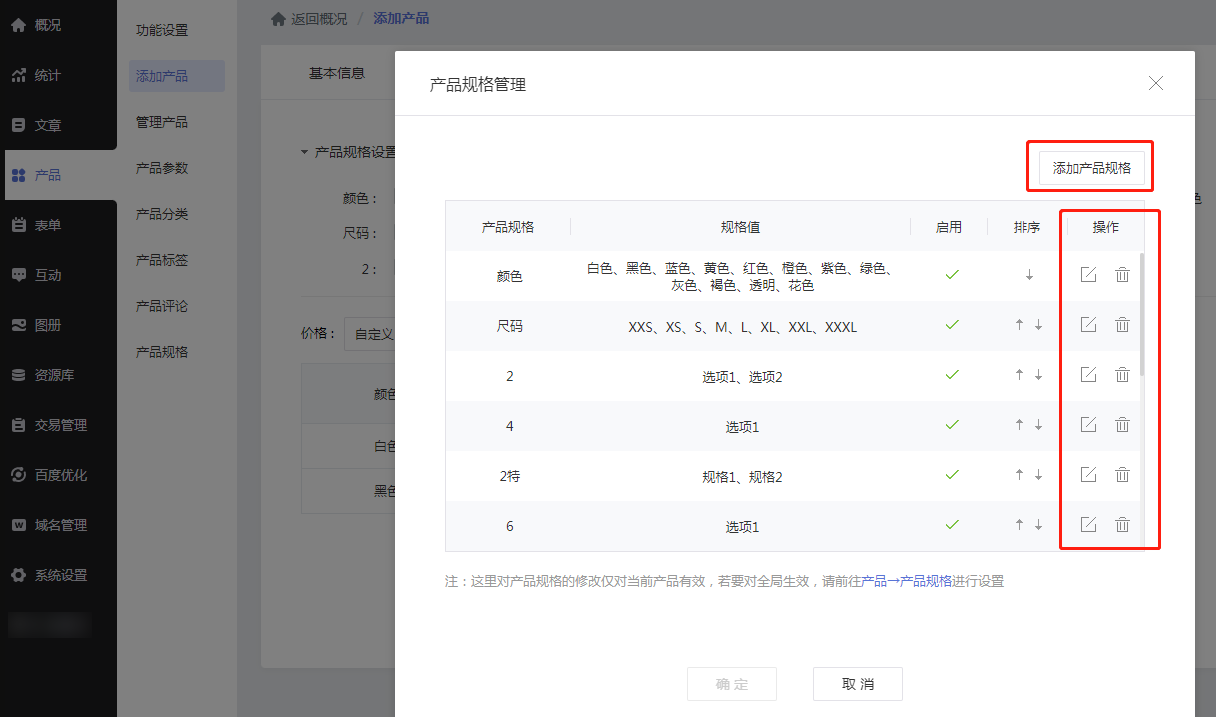The height and width of the screenshot is (717, 1216).
Task: Move row 4 down in sort order
Action: [1038, 425]
